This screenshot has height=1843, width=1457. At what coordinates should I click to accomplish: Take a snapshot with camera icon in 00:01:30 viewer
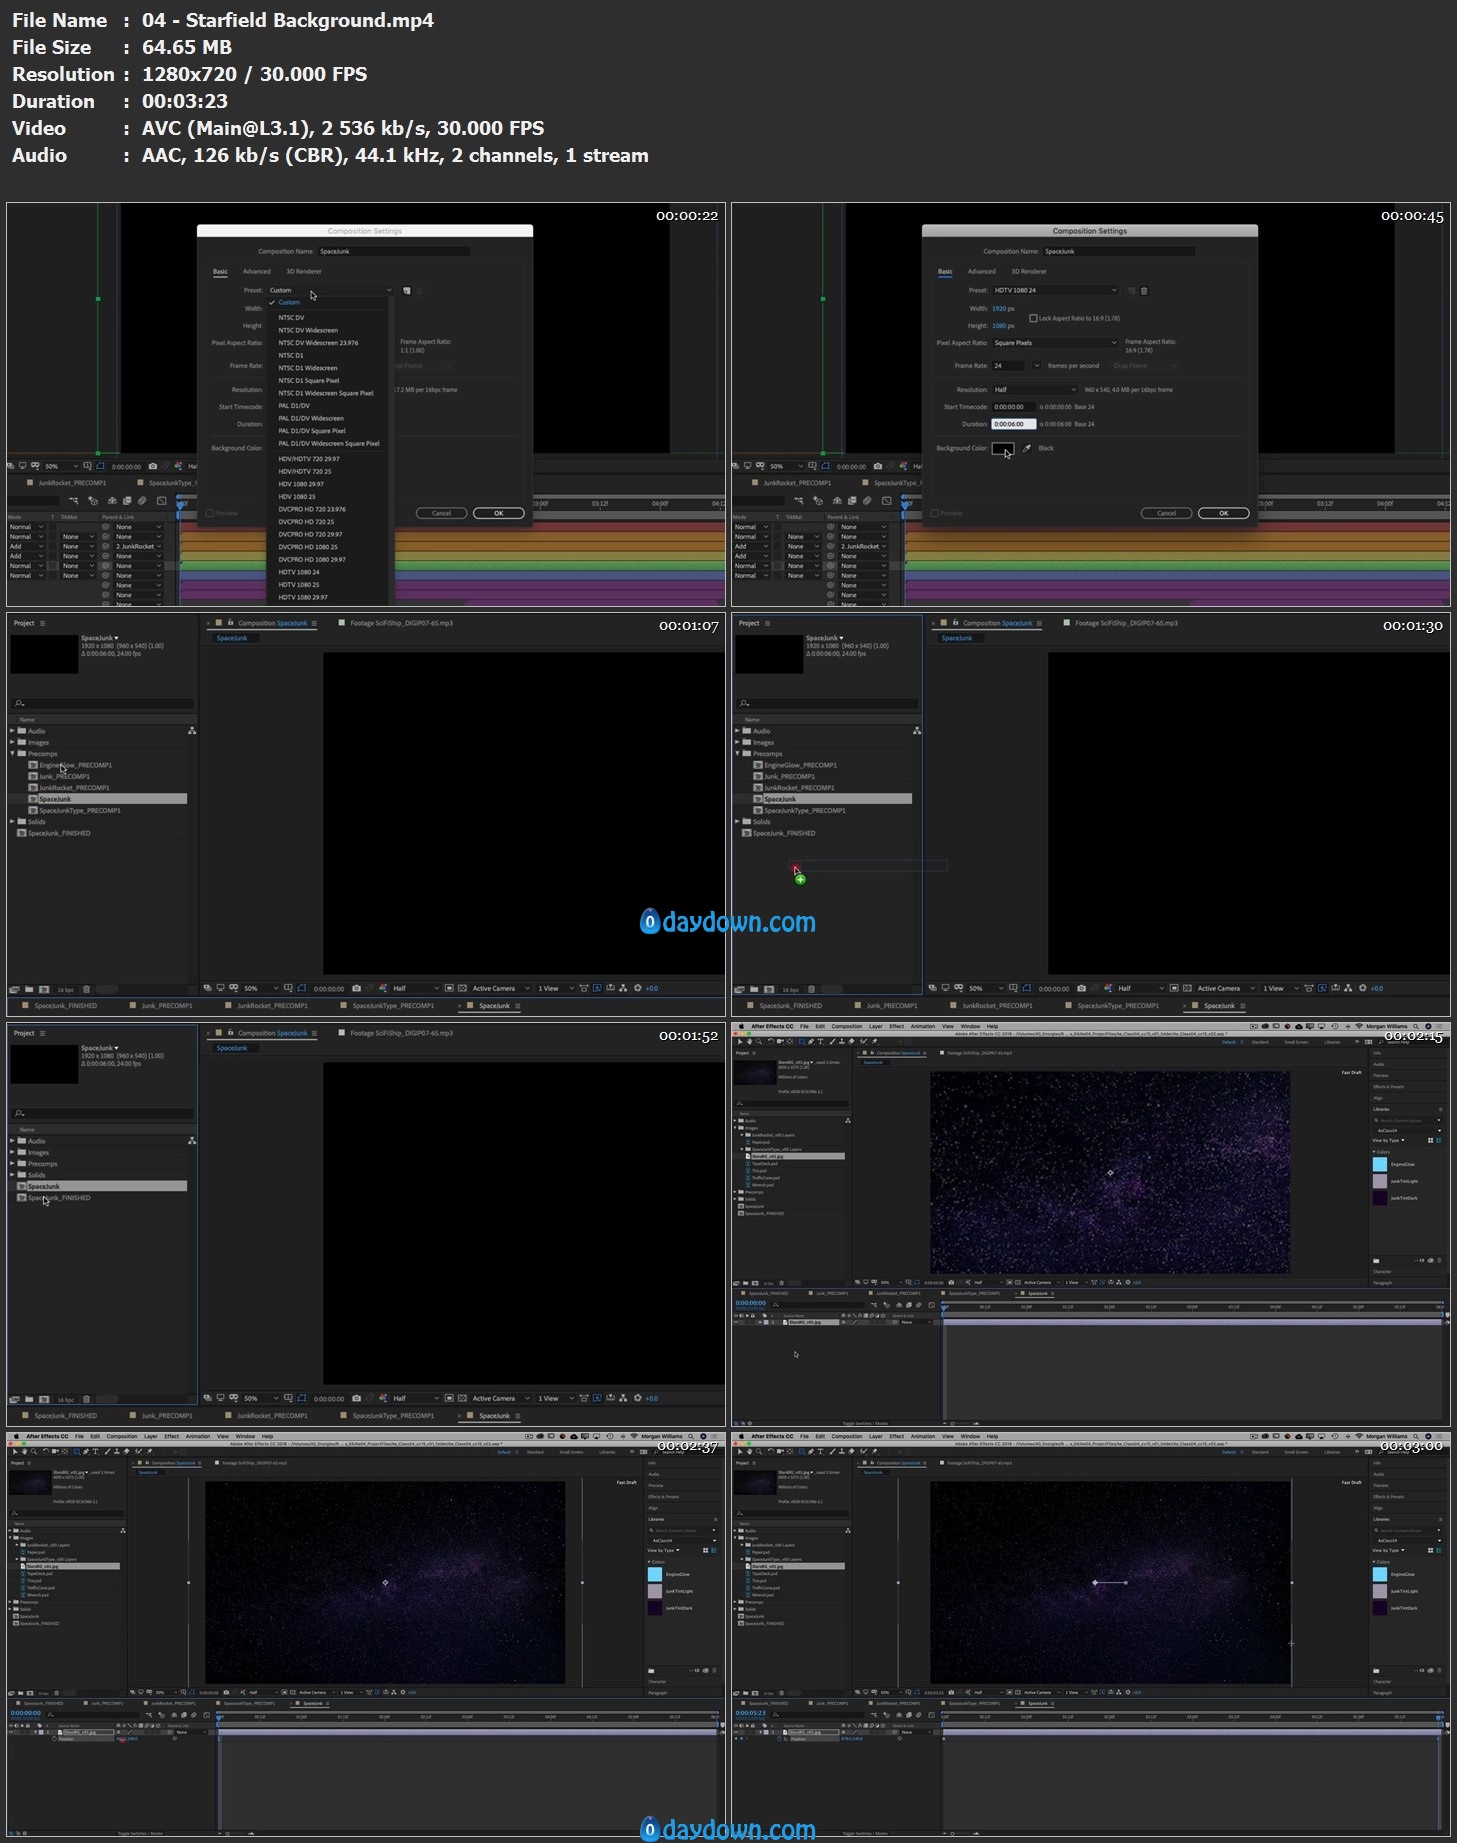click(1081, 988)
